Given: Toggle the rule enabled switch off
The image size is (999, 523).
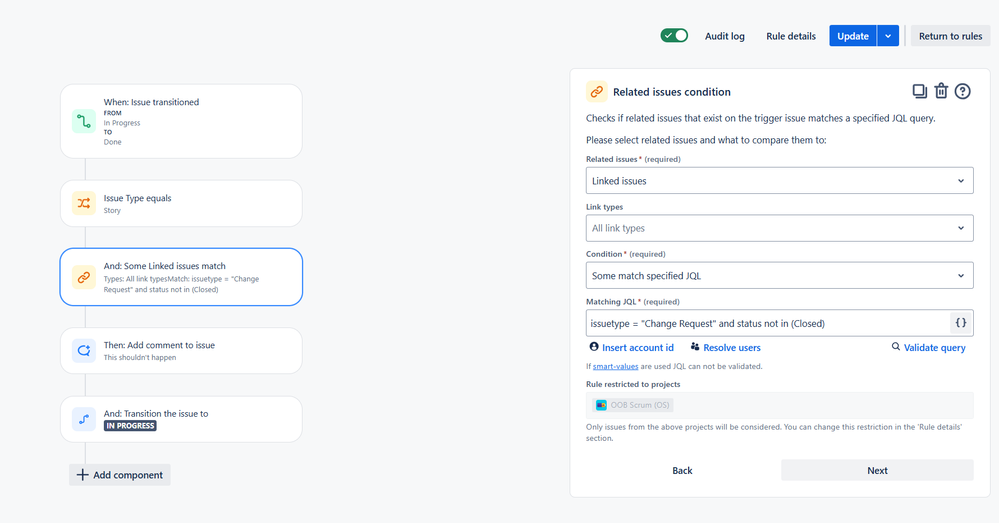Looking at the screenshot, I should click(674, 36).
